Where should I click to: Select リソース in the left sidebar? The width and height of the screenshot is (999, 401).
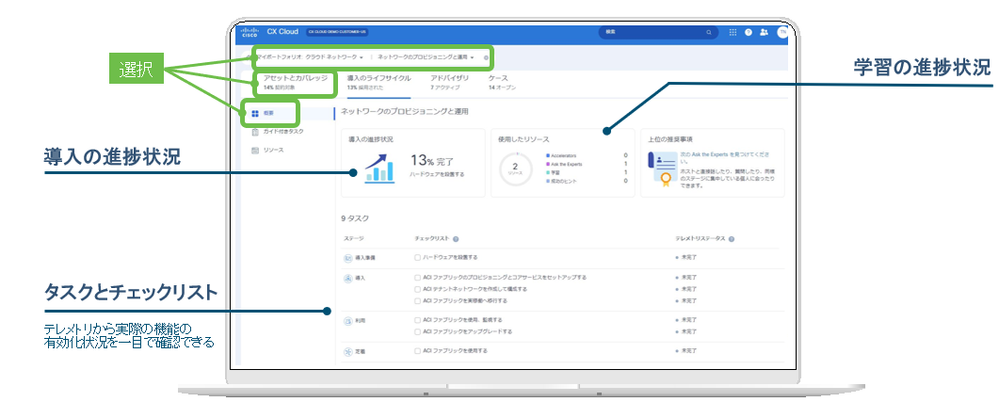click(x=273, y=150)
